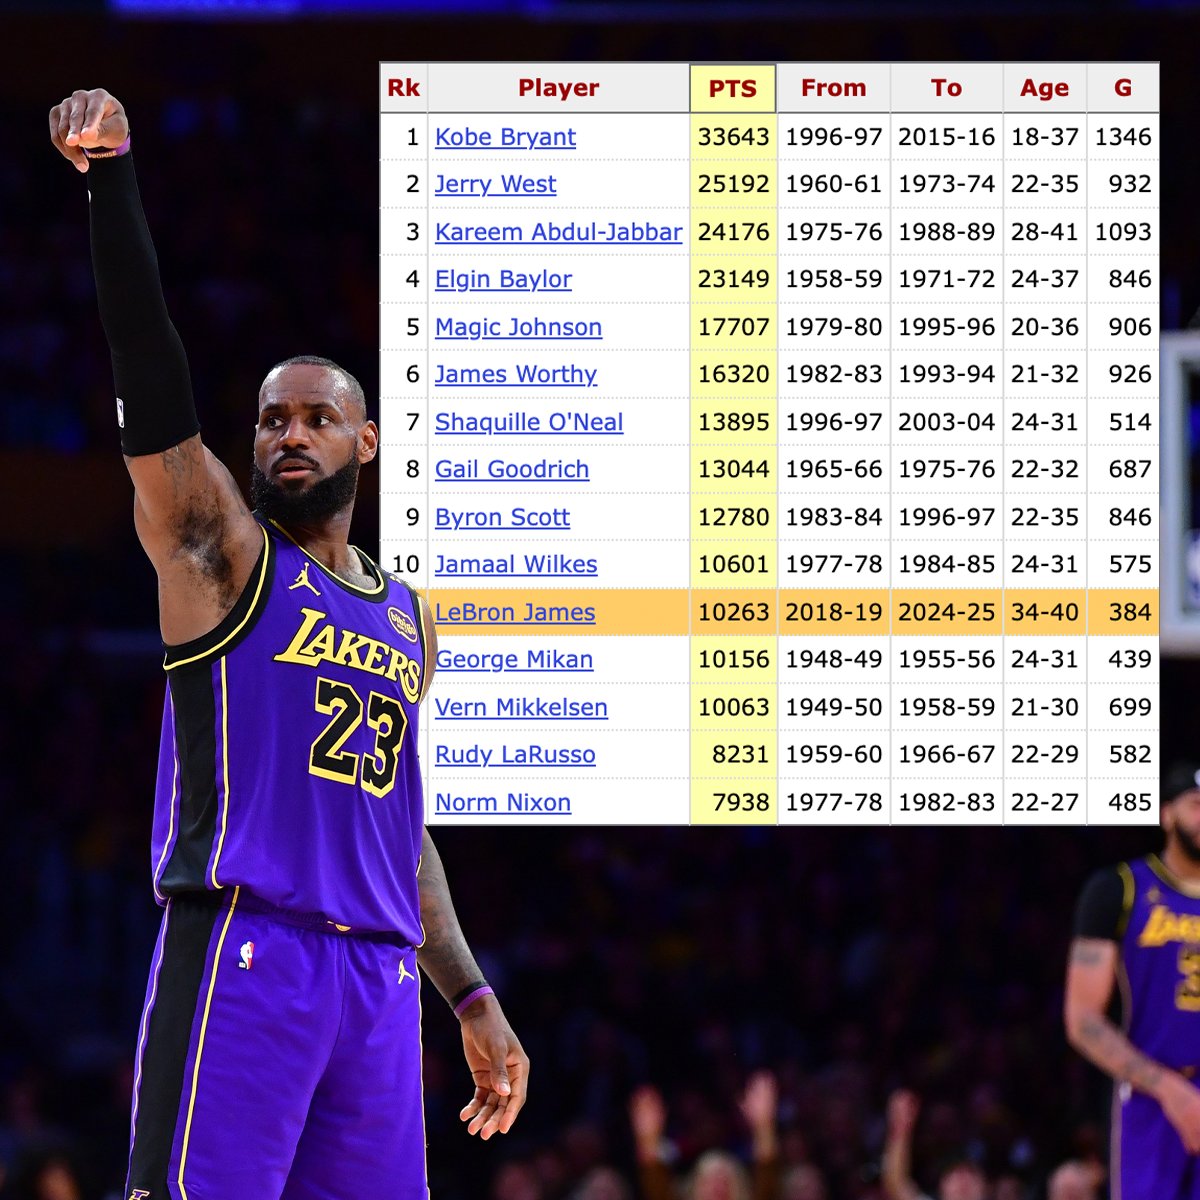Sort table by the Age header
Viewport: 1200px width, 1200px height.
click(x=1044, y=88)
